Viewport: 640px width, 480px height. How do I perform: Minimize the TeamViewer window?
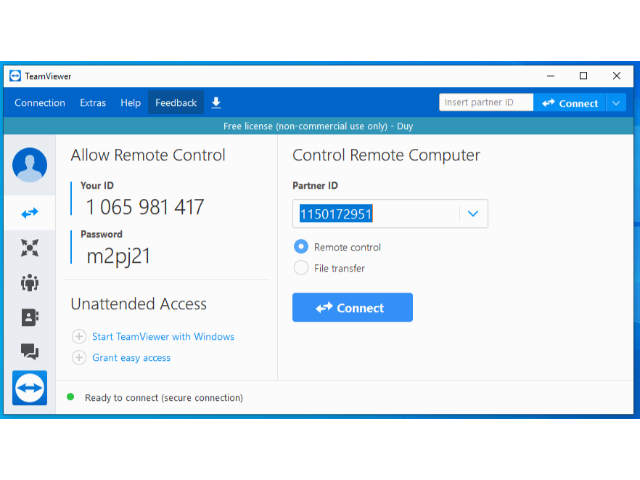tap(551, 76)
